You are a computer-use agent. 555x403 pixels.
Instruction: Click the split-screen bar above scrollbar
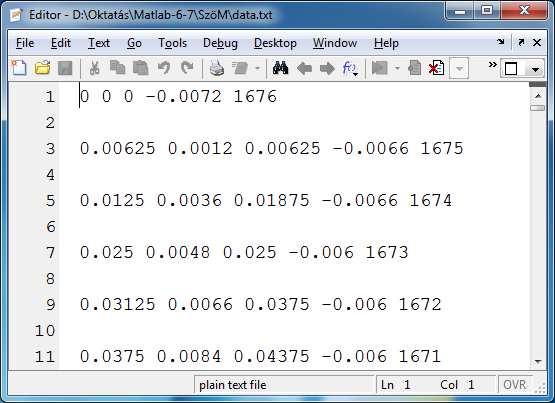pos(538,85)
